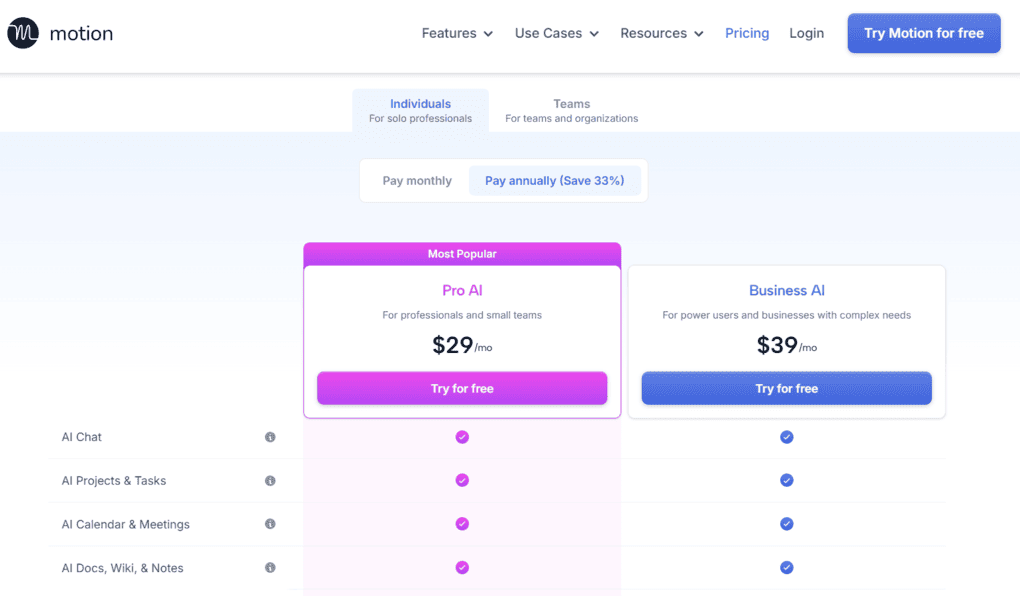Expand the Features dropdown menu

pos(456,33)
